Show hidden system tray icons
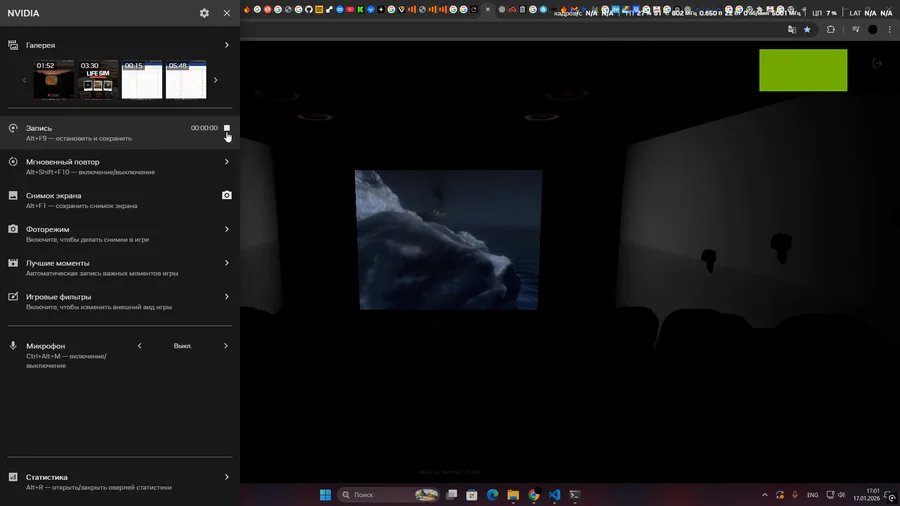Image resolution: width=900 pixels, height=506 pixels. (765, 495)
